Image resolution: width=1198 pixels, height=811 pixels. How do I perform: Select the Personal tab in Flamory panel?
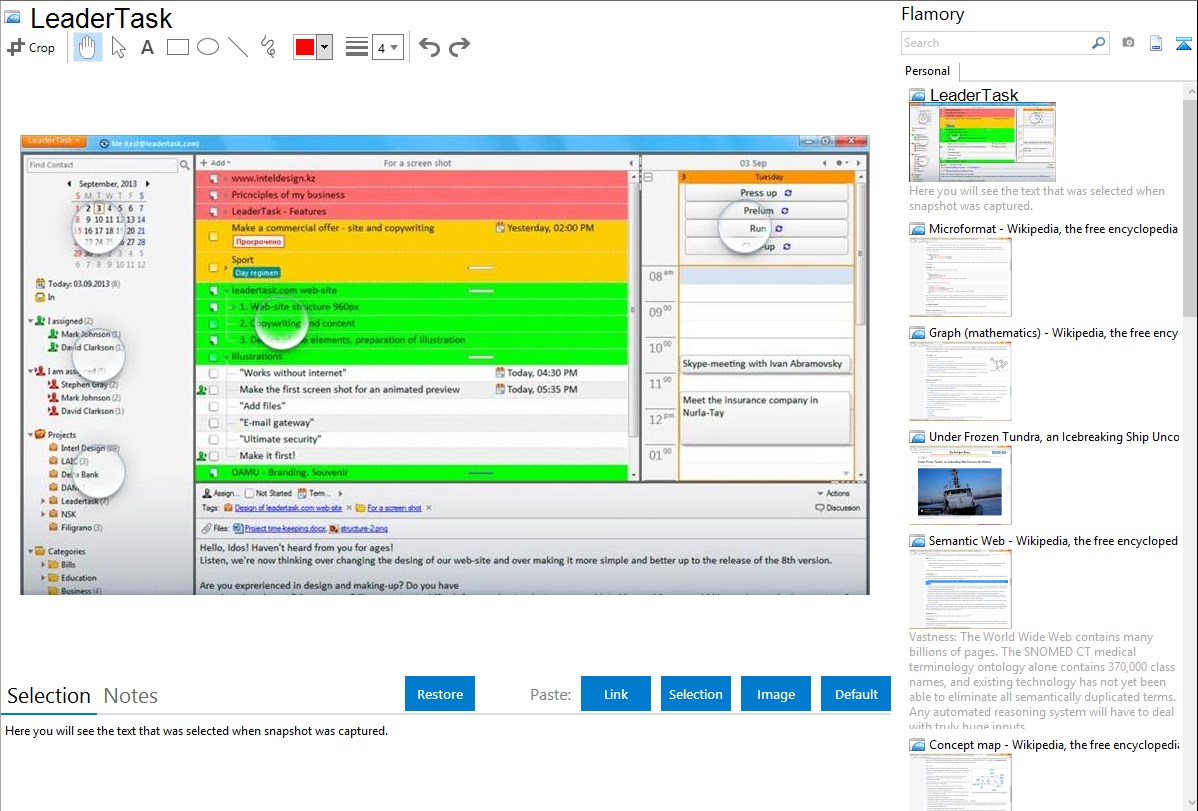point(928,71)
